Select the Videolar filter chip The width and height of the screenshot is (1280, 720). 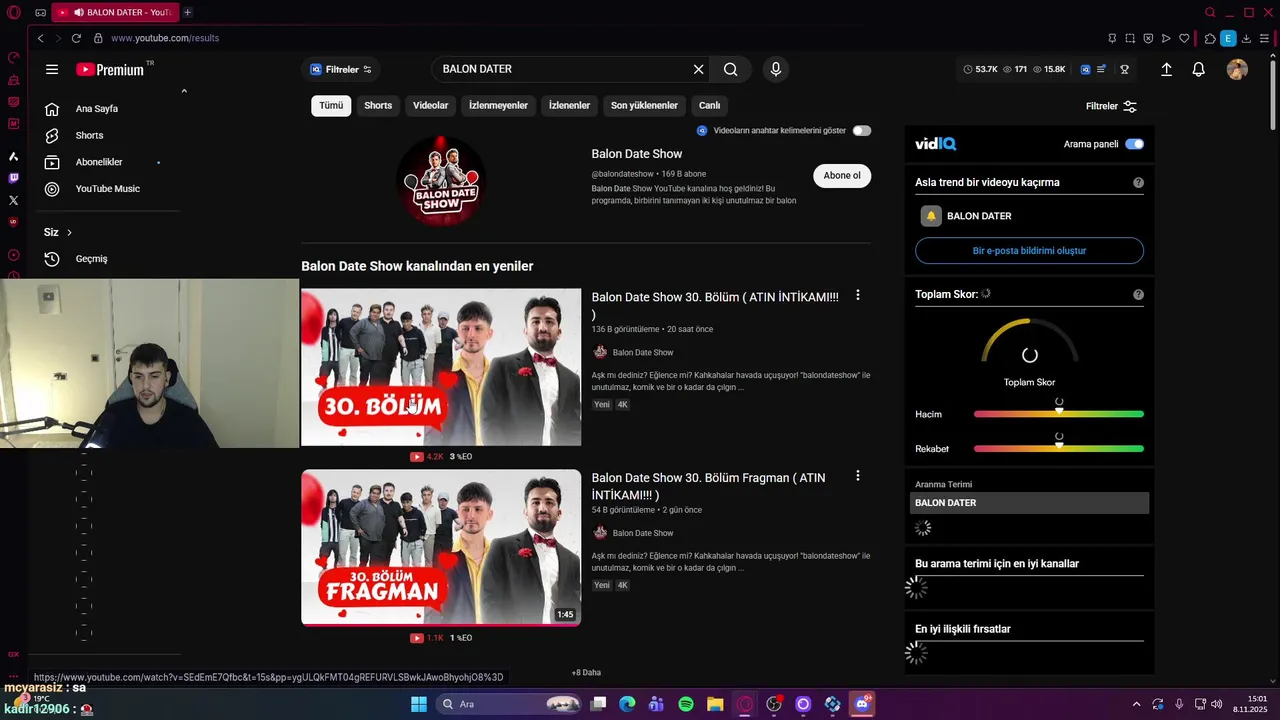pyautogui.click(x=431, y=105)
